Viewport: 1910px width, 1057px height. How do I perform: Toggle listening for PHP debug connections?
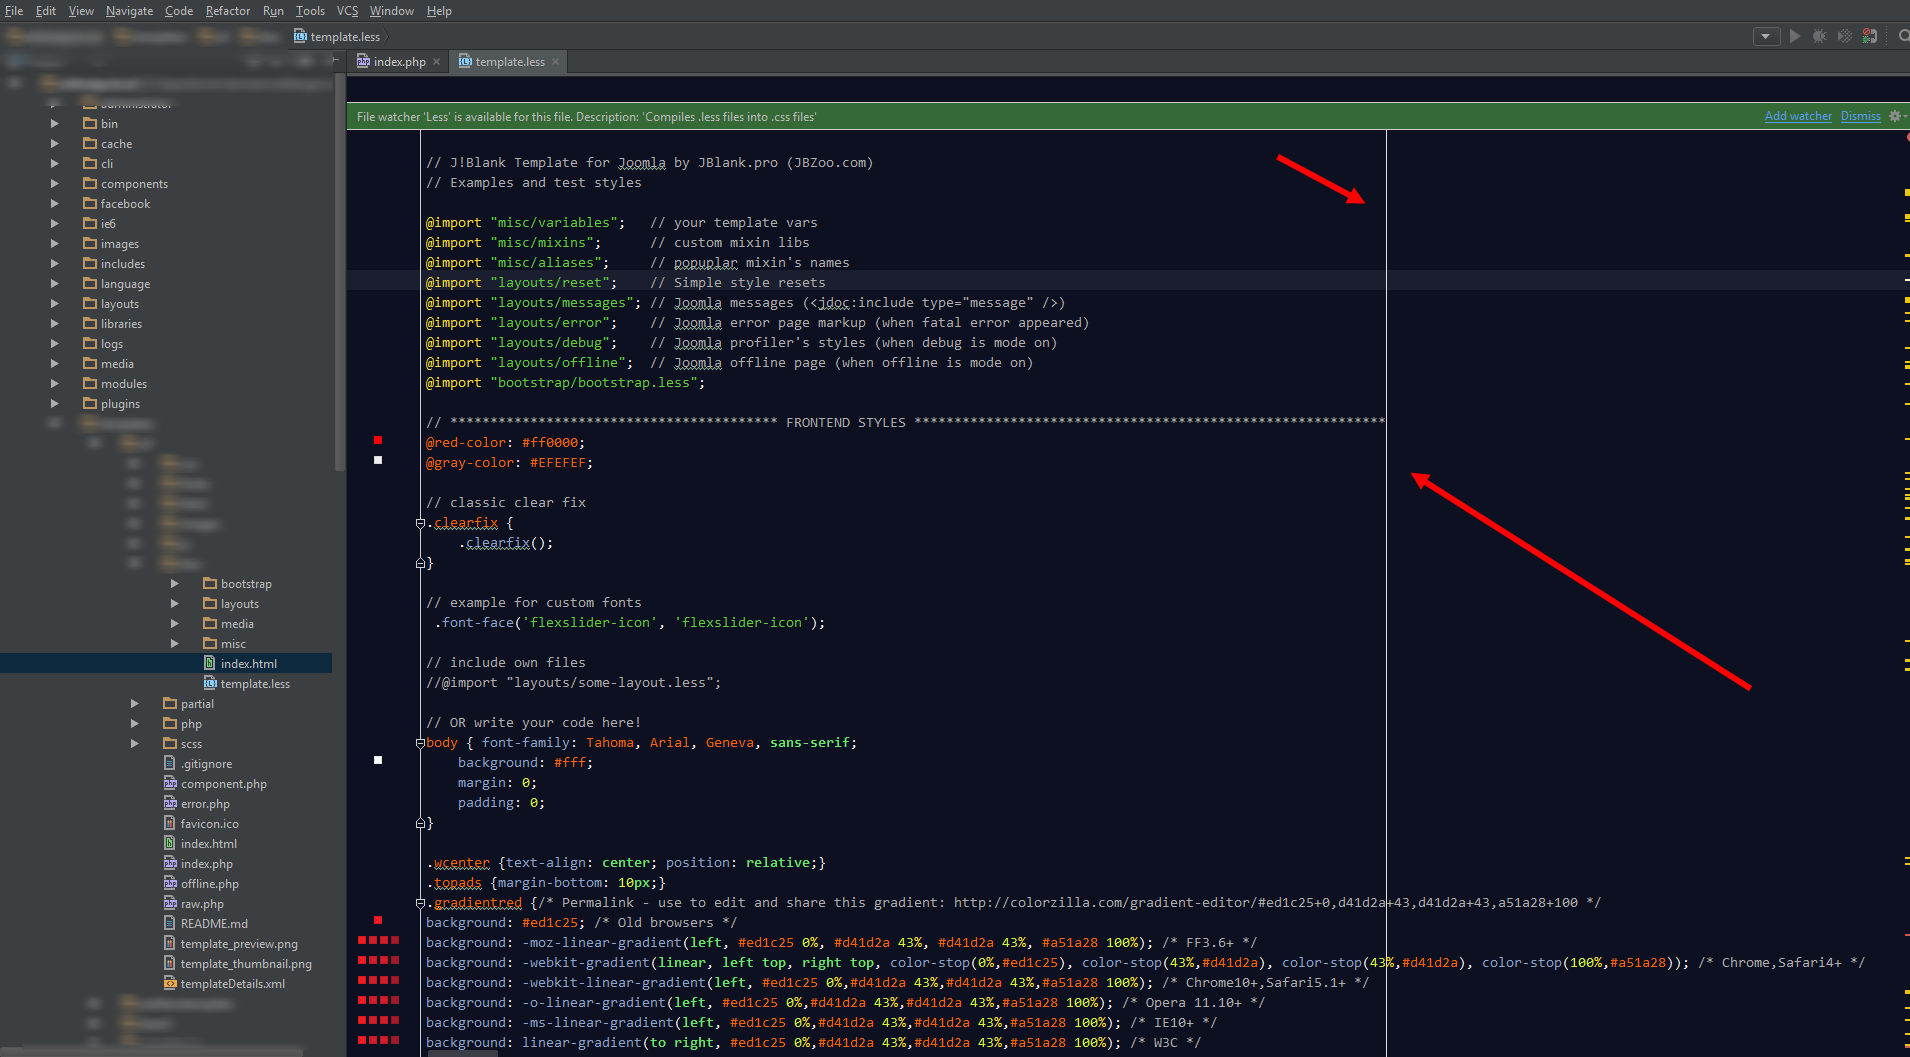(1870, 36)
